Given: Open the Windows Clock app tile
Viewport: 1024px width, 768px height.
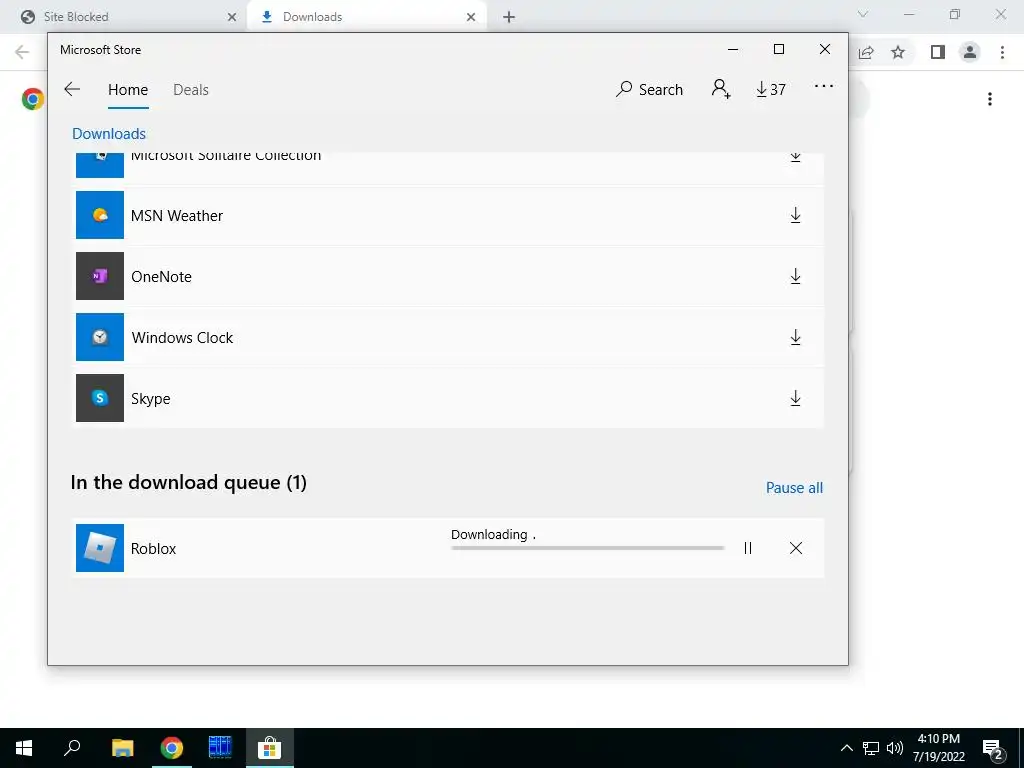Looking at the screenshot, I should (x=100, y=337).
